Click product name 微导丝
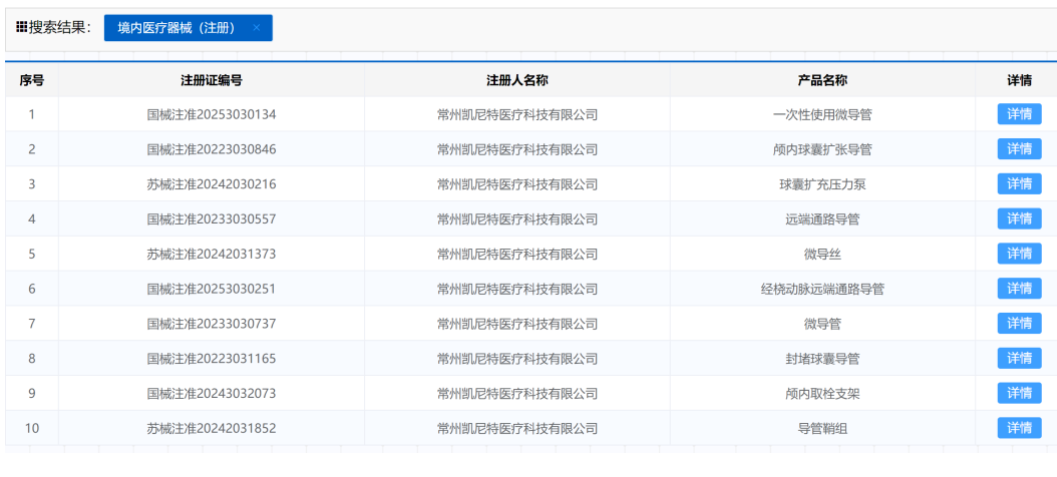Screen dimensions: 1057x477 [x=822, y=254]
